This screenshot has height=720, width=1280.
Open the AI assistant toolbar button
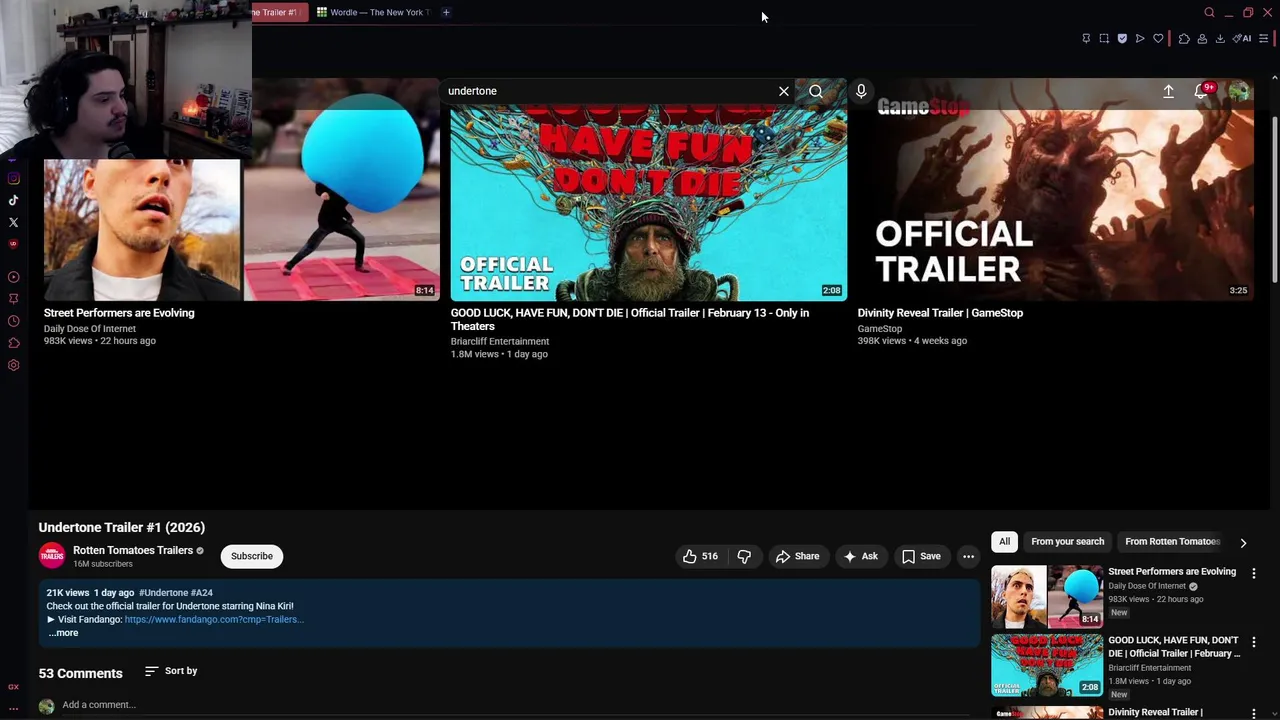(1242, 39)
